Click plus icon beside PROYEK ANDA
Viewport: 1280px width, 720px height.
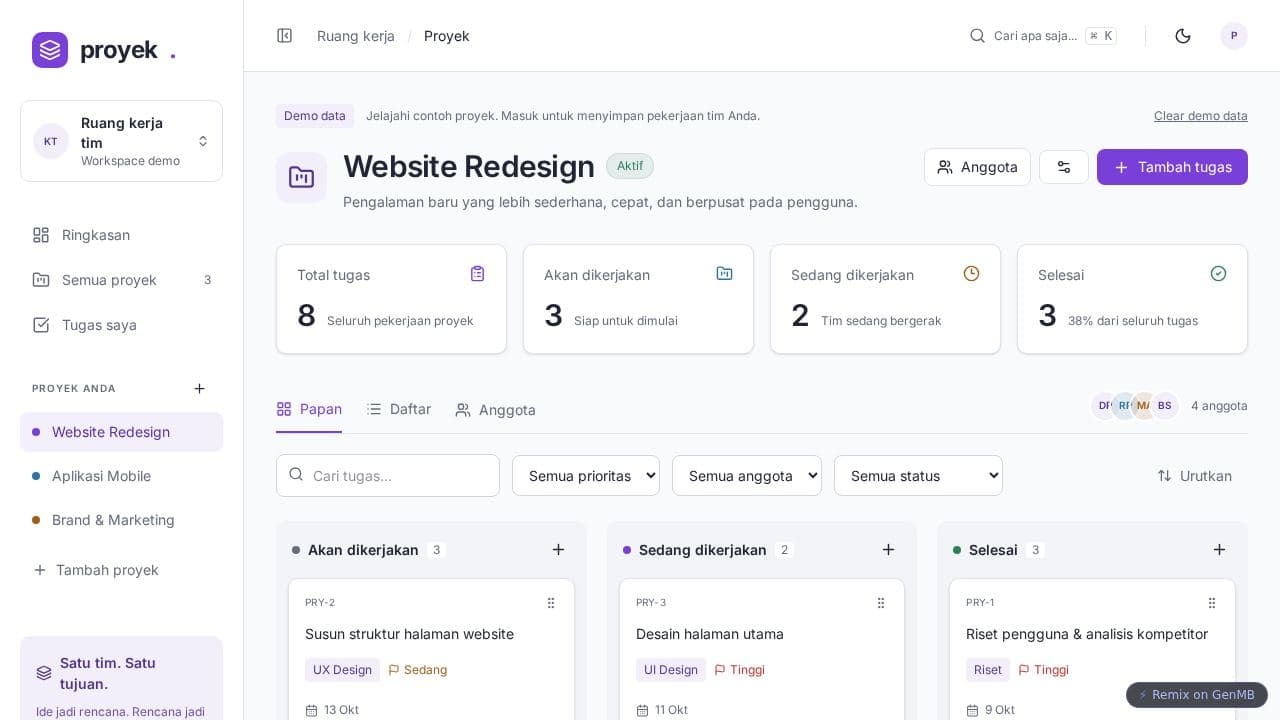pyautogui.click(x=199, y=388)
